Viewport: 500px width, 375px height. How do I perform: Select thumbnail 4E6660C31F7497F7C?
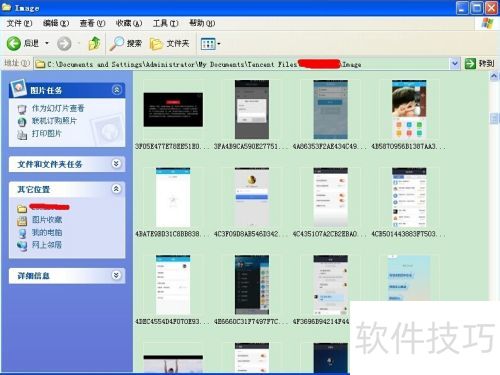coord(252,285)
